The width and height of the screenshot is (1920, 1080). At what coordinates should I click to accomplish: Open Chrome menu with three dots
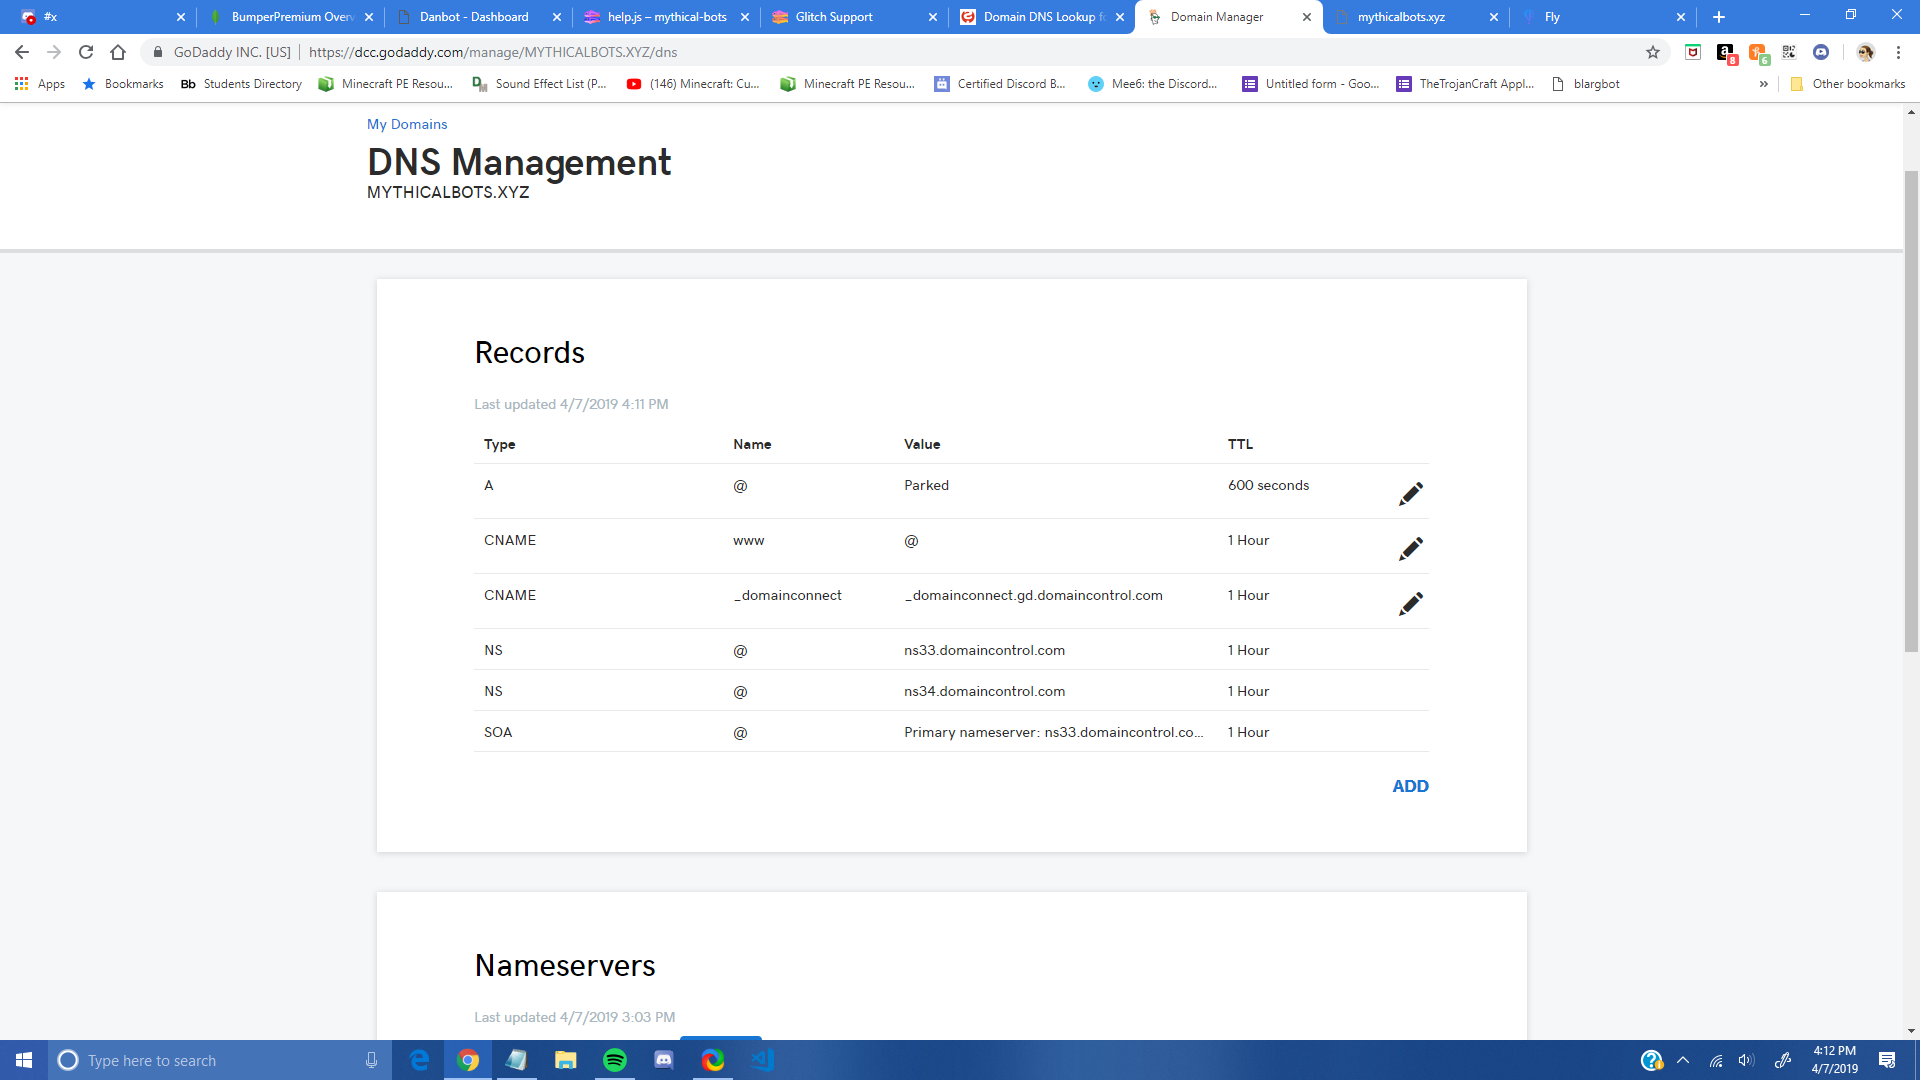(x=1898, y=52)
